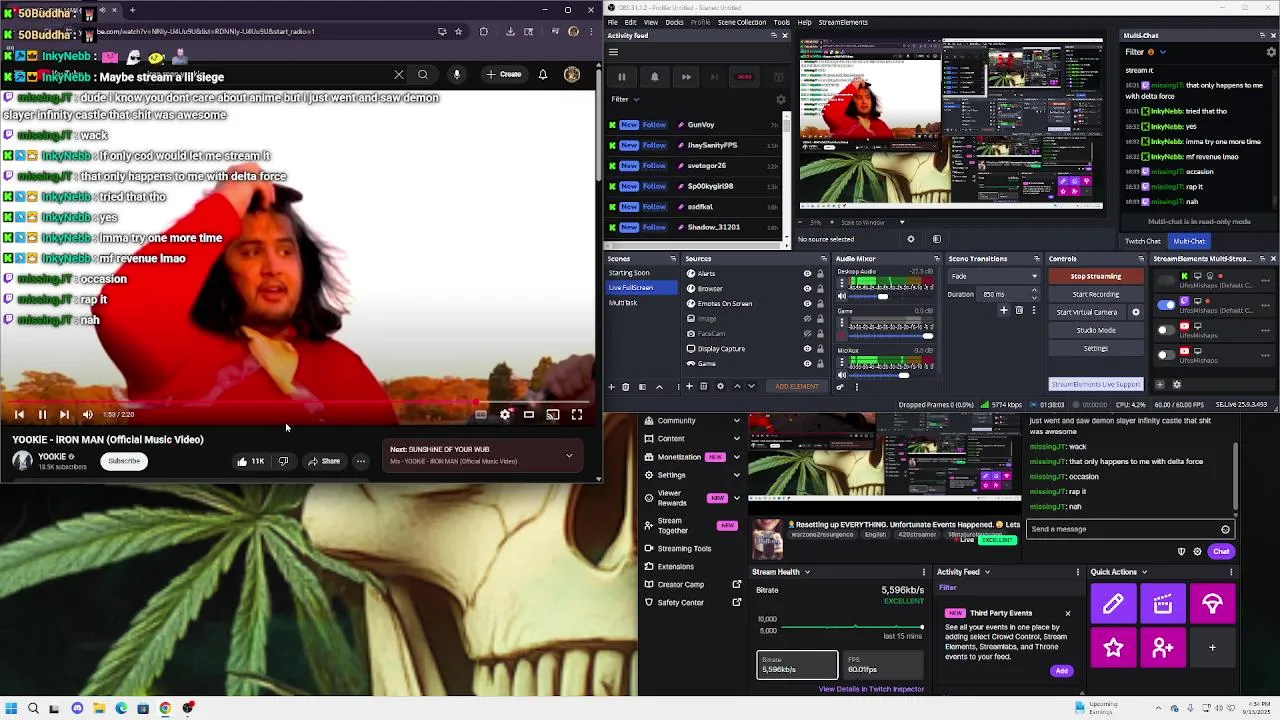Select the MultiTask scene

pyautogui.click(x=641, y=303)
